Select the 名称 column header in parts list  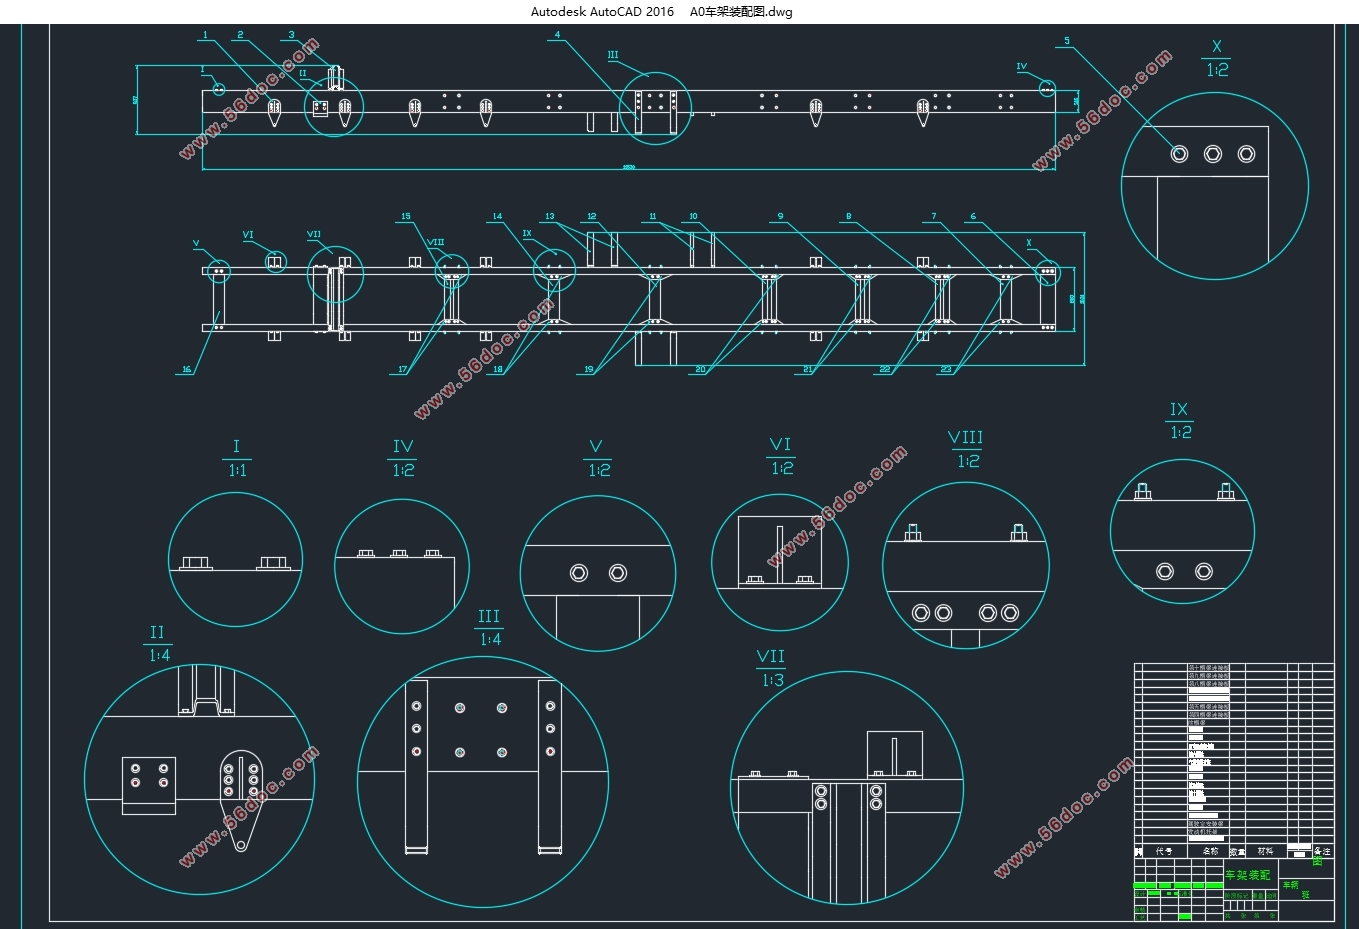click(x=1210, y=851)
